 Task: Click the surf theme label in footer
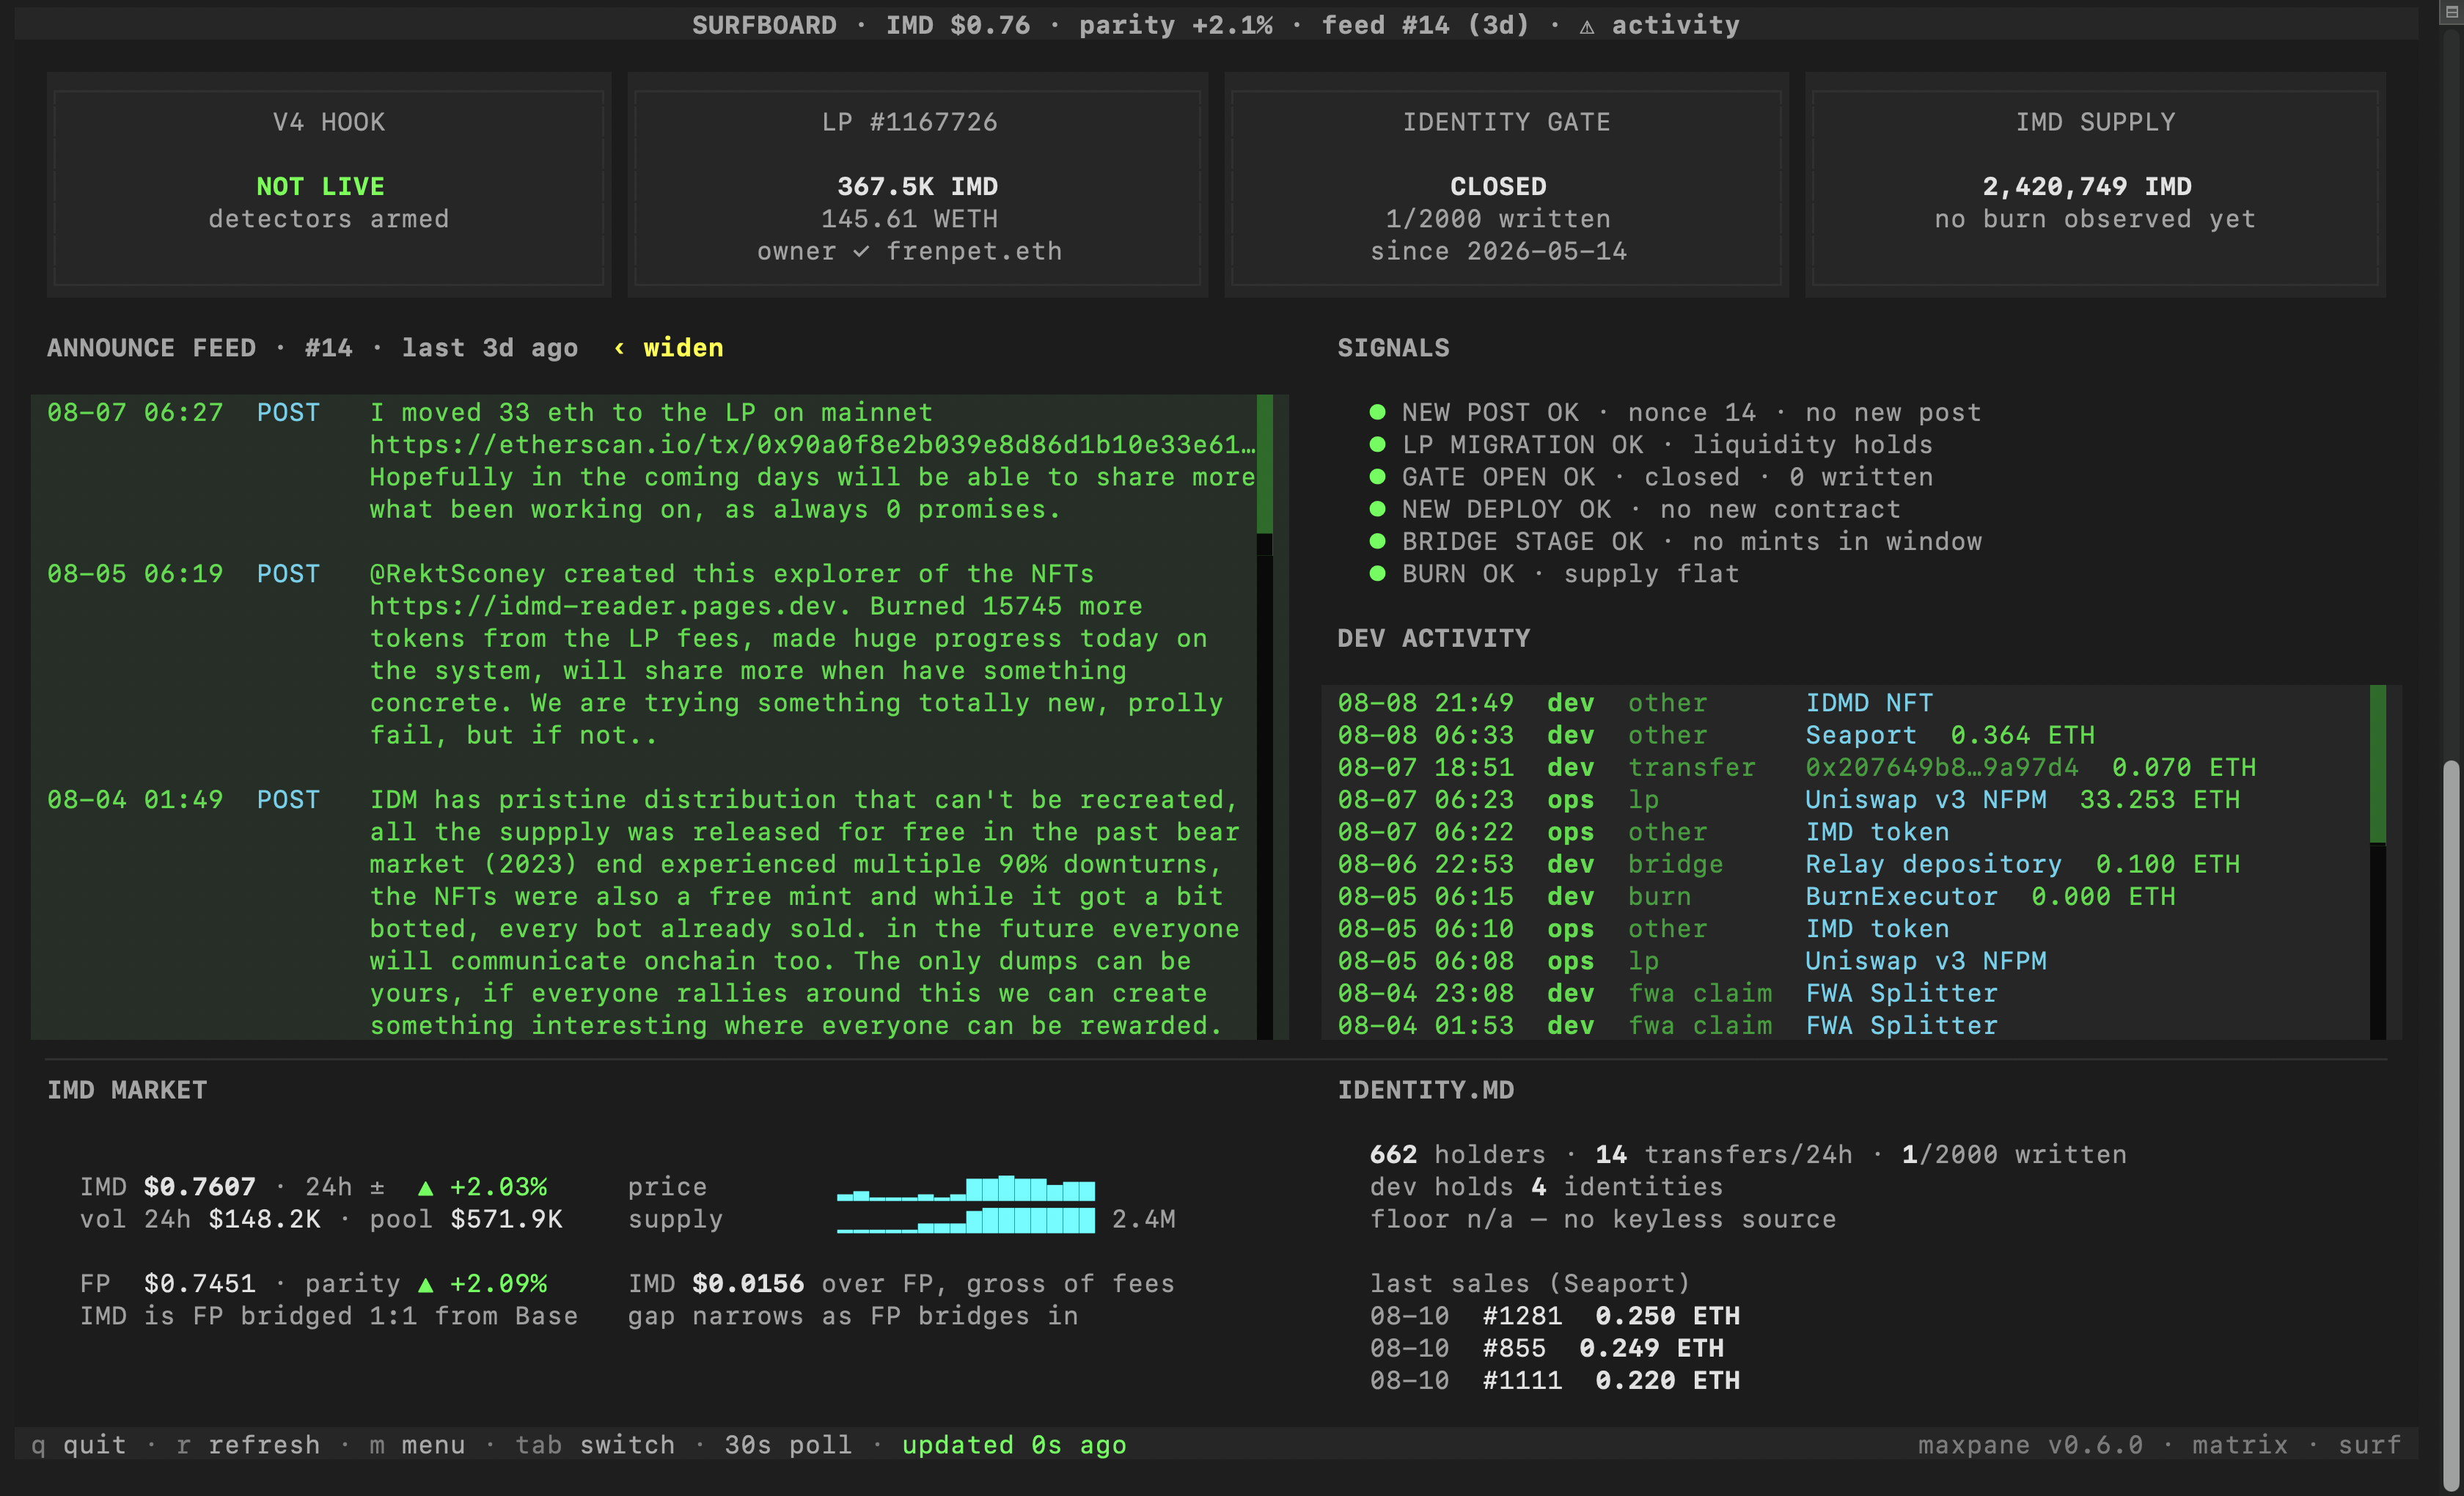coord(2369,1445)
